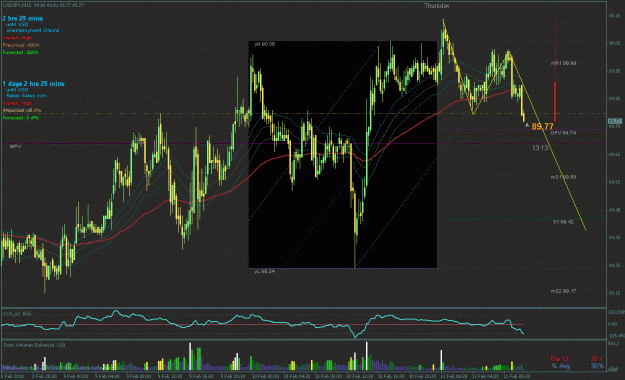Click the thick red vertical range bar

(x=555, y=102)
